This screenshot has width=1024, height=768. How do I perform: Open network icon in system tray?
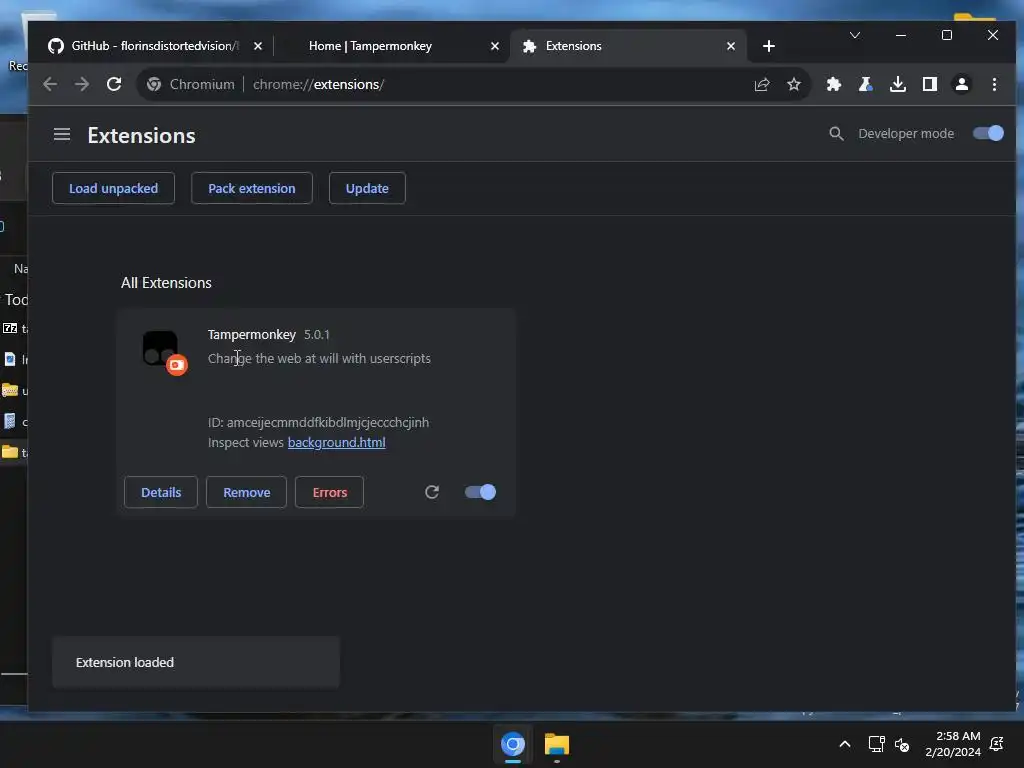point(876,744)
